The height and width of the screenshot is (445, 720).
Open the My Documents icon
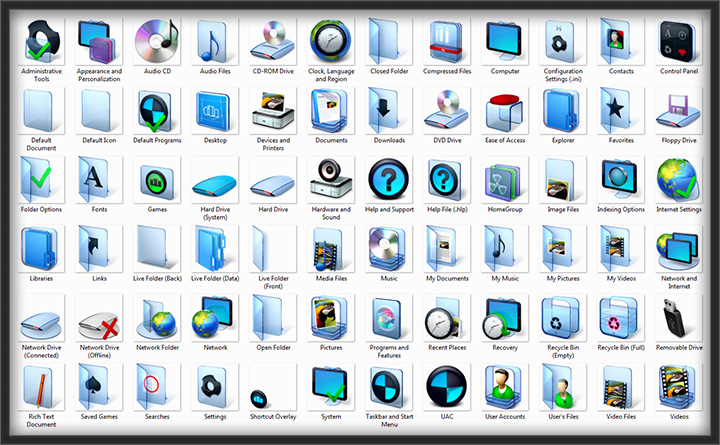pyautogui.click(x=446, y=249)
